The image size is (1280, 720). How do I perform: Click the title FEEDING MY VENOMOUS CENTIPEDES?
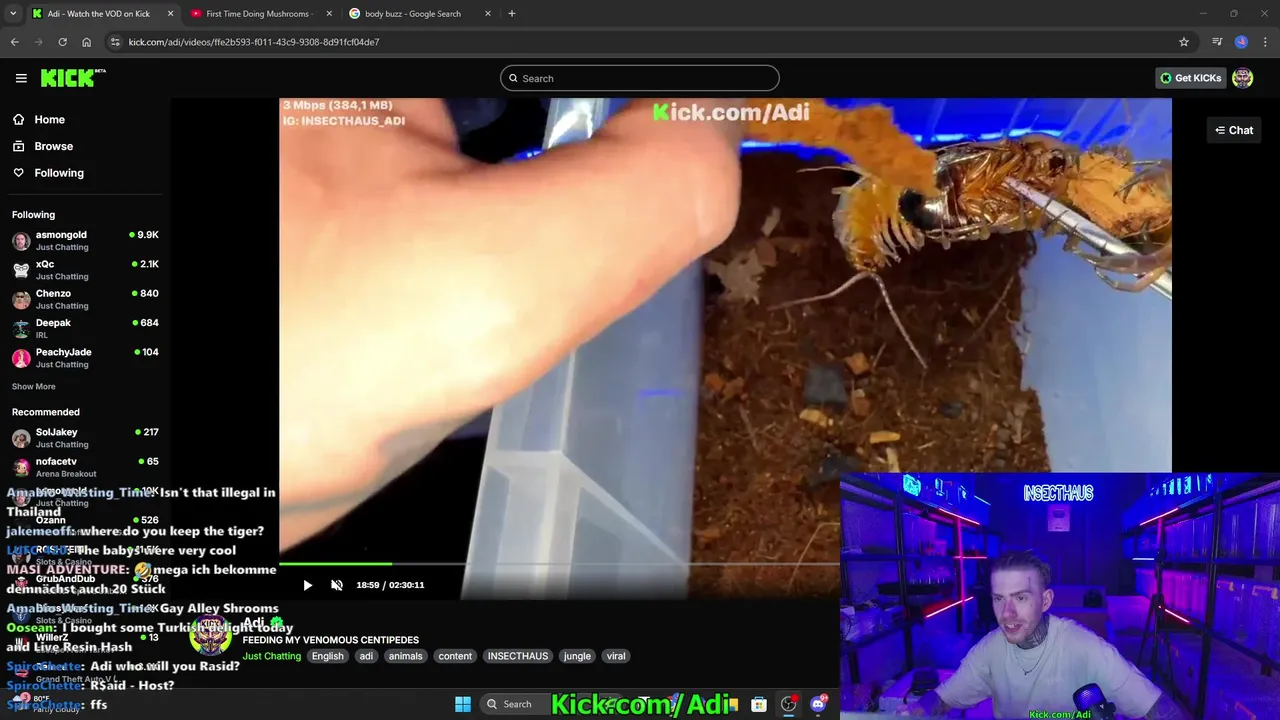pos(331,640)
